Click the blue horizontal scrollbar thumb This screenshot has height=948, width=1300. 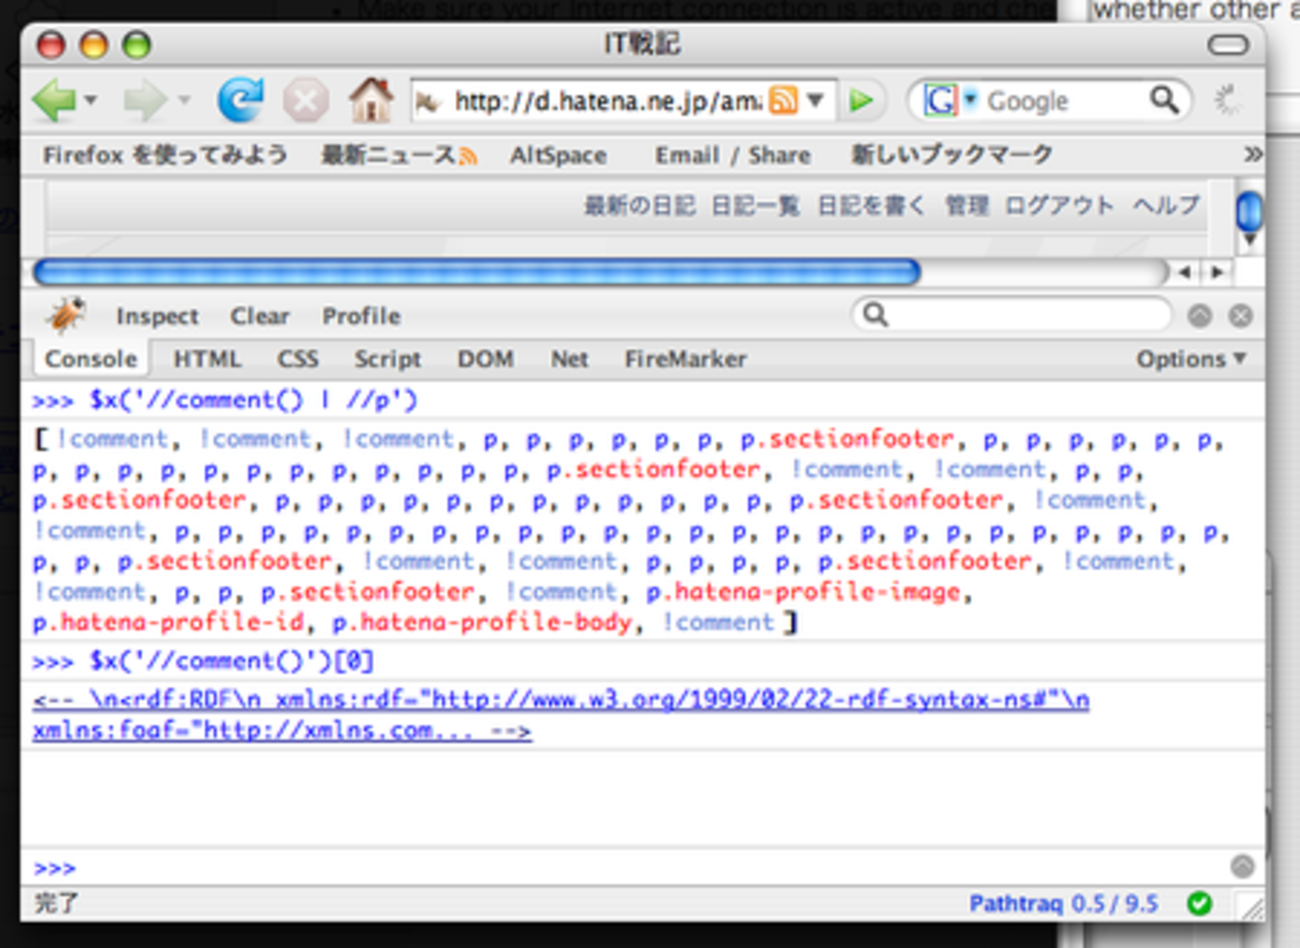[476, 272]
